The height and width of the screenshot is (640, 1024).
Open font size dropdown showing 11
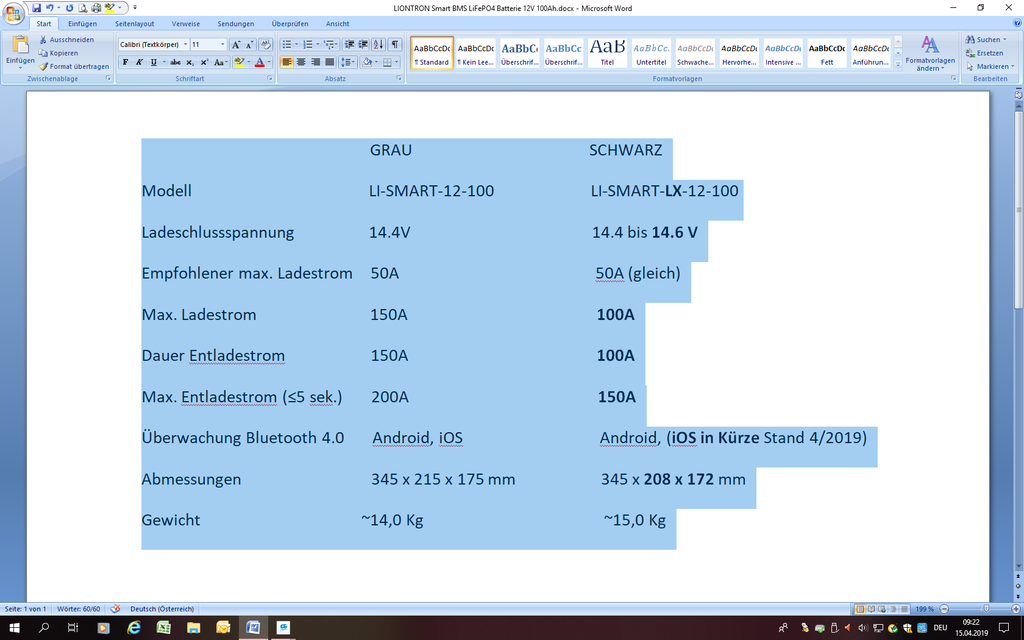[x=223, y=44]
